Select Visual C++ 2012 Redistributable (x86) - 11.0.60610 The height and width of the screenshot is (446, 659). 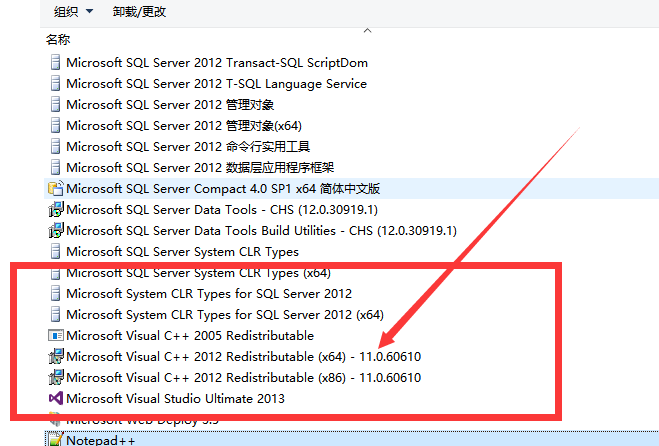pyautogui.click(x=243, y=377)
